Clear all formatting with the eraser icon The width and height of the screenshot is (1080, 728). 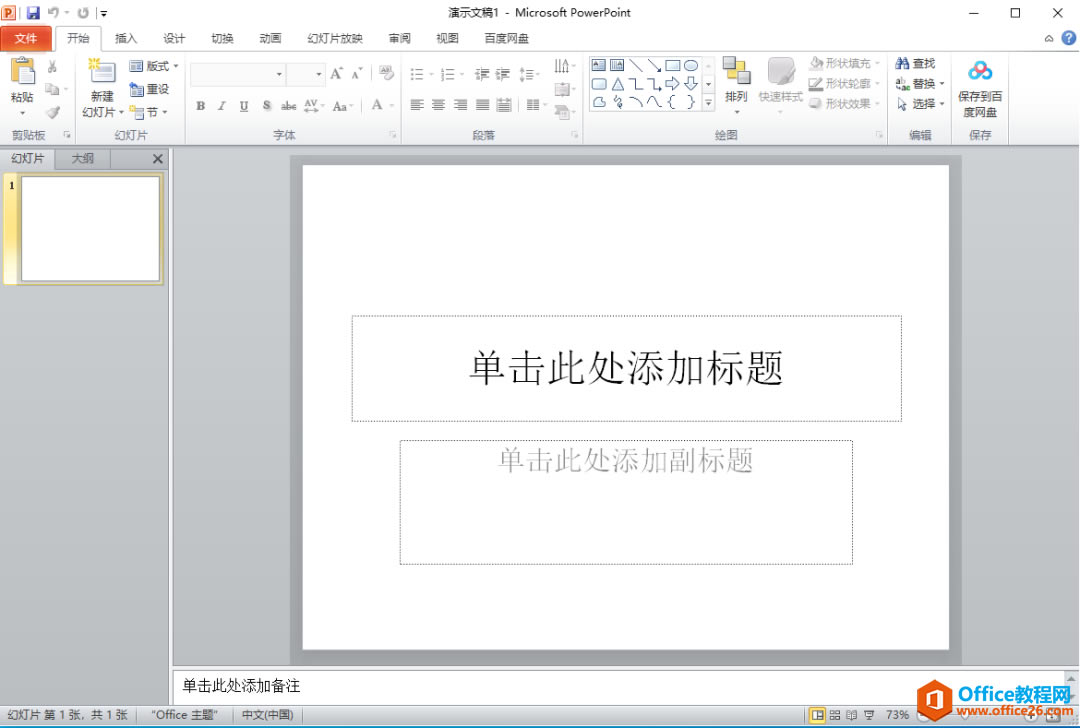(x=386, y=73)
